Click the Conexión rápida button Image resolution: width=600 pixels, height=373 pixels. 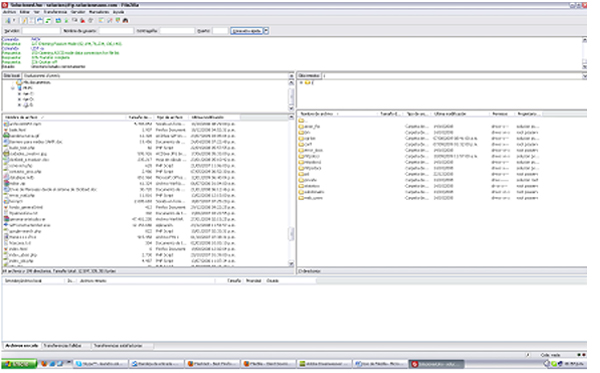click(x=247, y=31)
